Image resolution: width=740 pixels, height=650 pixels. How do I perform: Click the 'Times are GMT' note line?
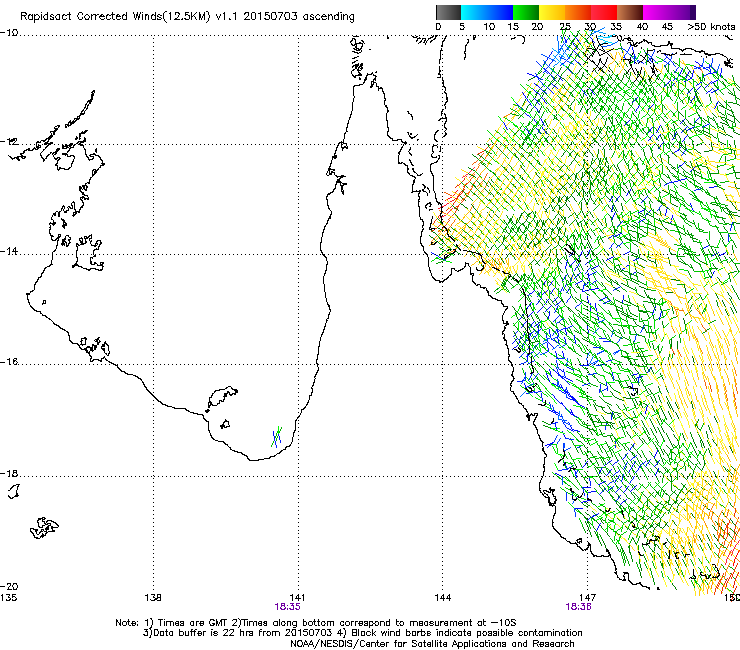[316, 623]
